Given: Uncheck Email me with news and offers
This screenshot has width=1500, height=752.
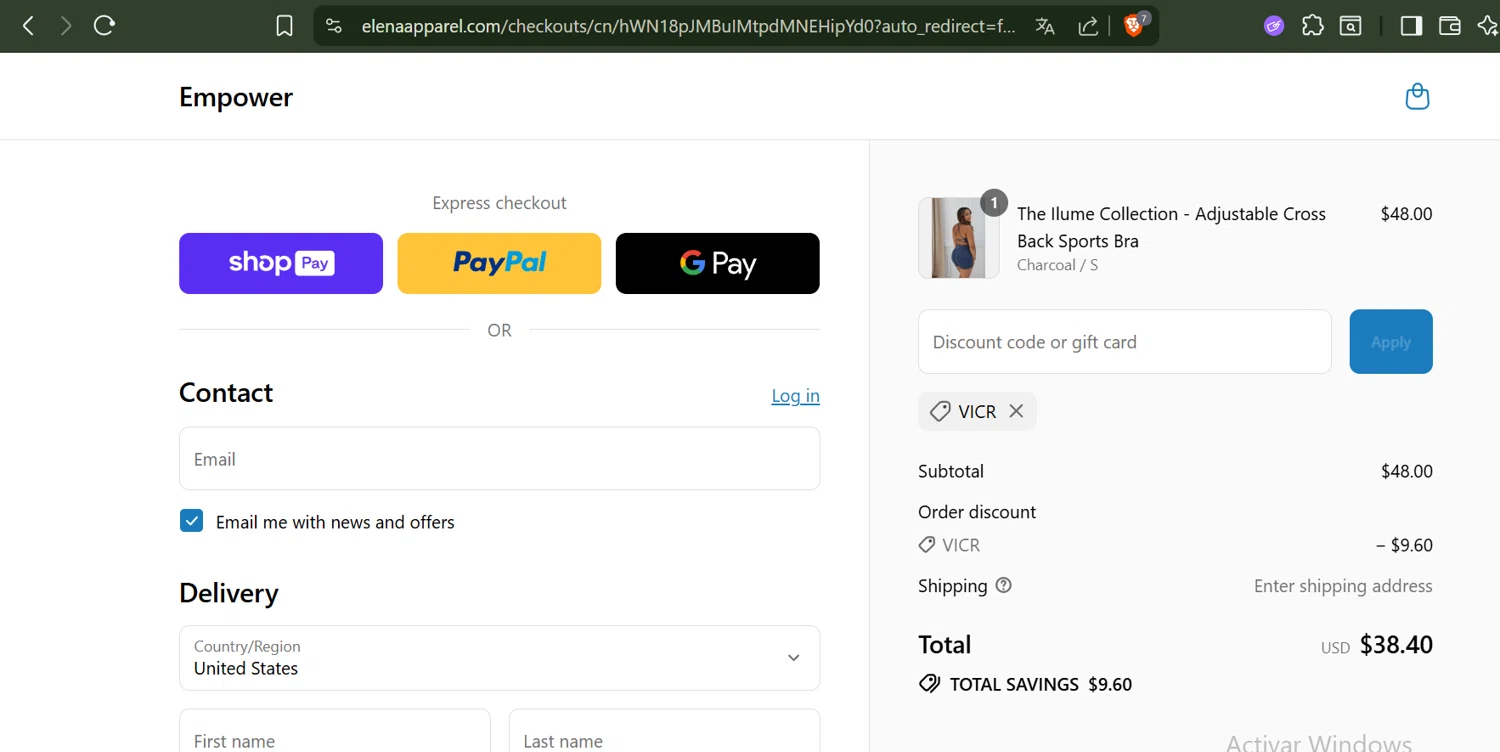Looking at the screenshot, I should click(x=191, y=521).
